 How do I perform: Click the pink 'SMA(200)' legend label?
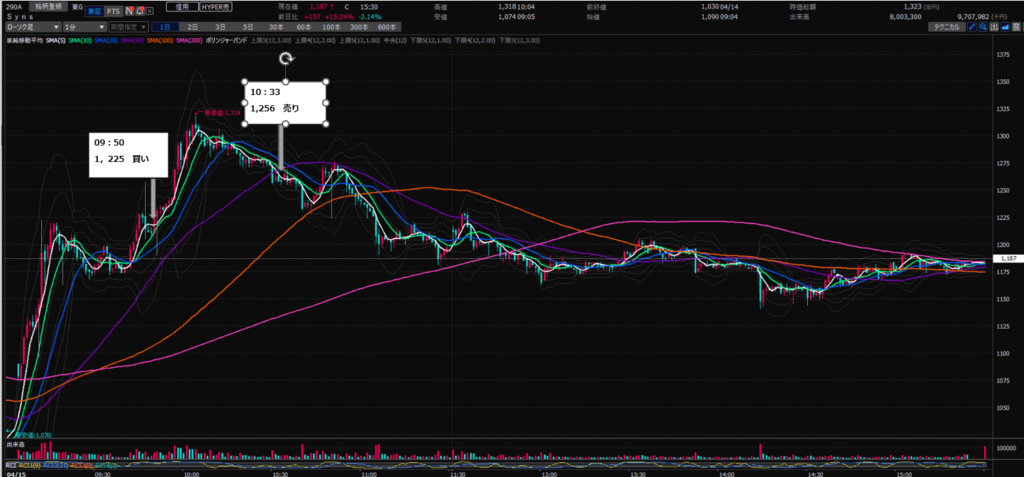(189, 41)
